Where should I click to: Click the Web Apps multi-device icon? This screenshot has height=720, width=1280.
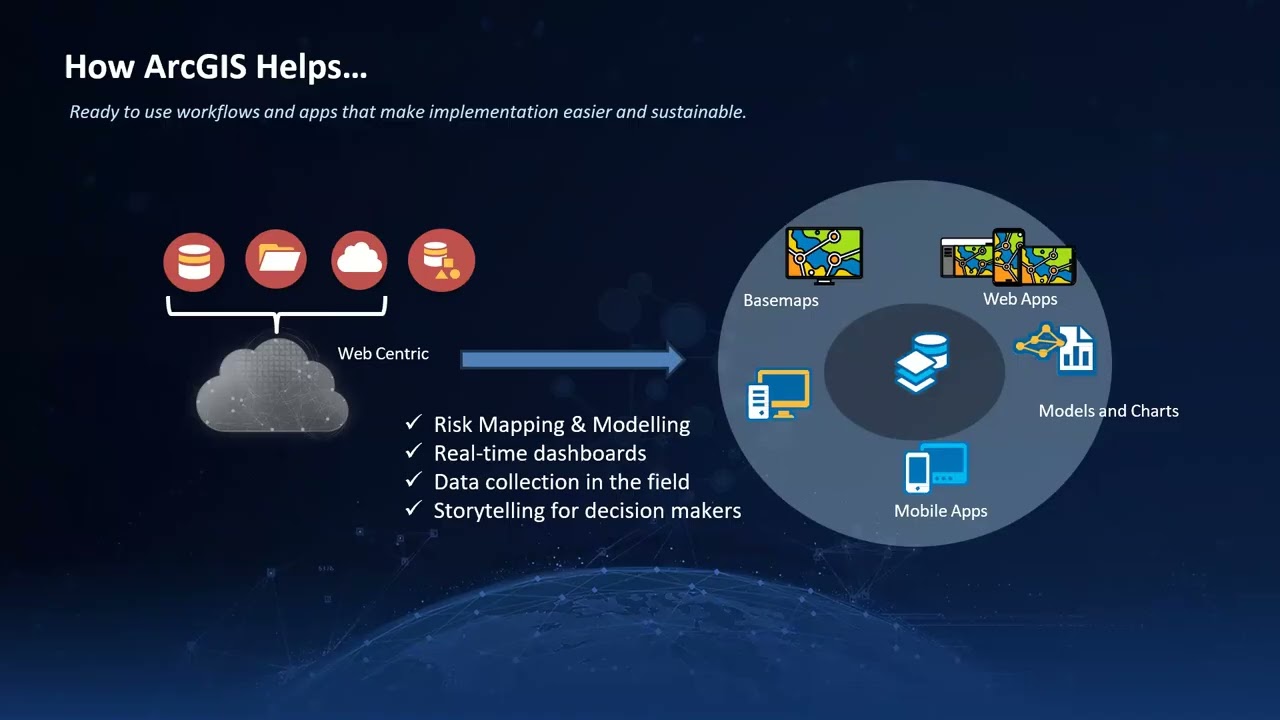1007,258
